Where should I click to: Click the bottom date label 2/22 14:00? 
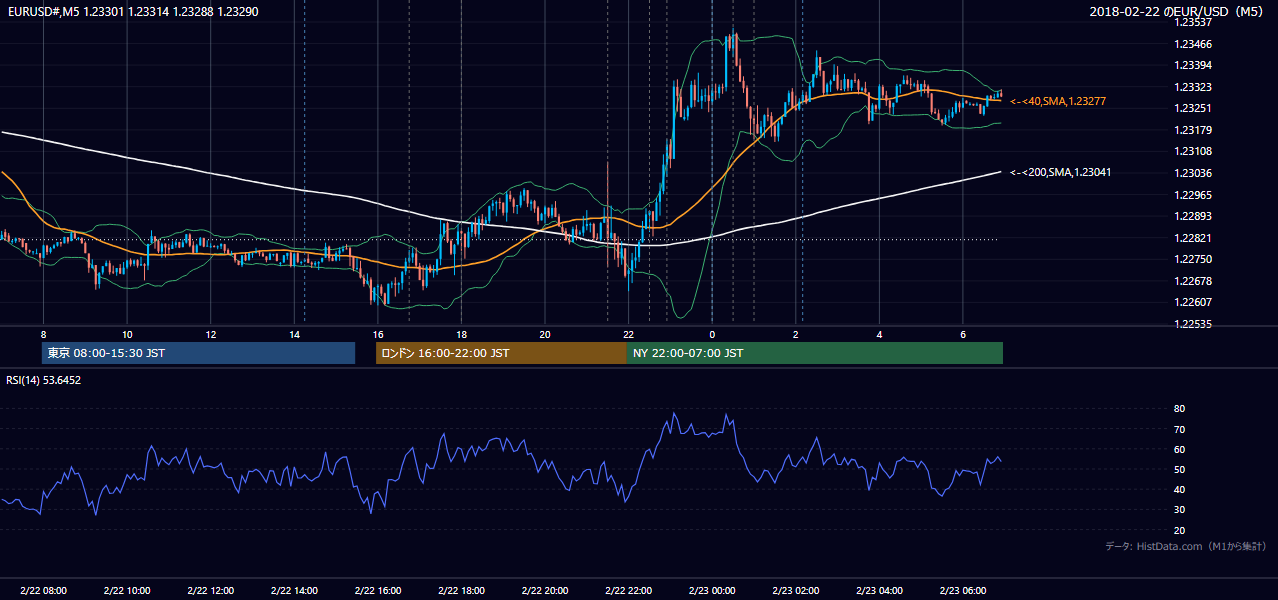[294, 591]
